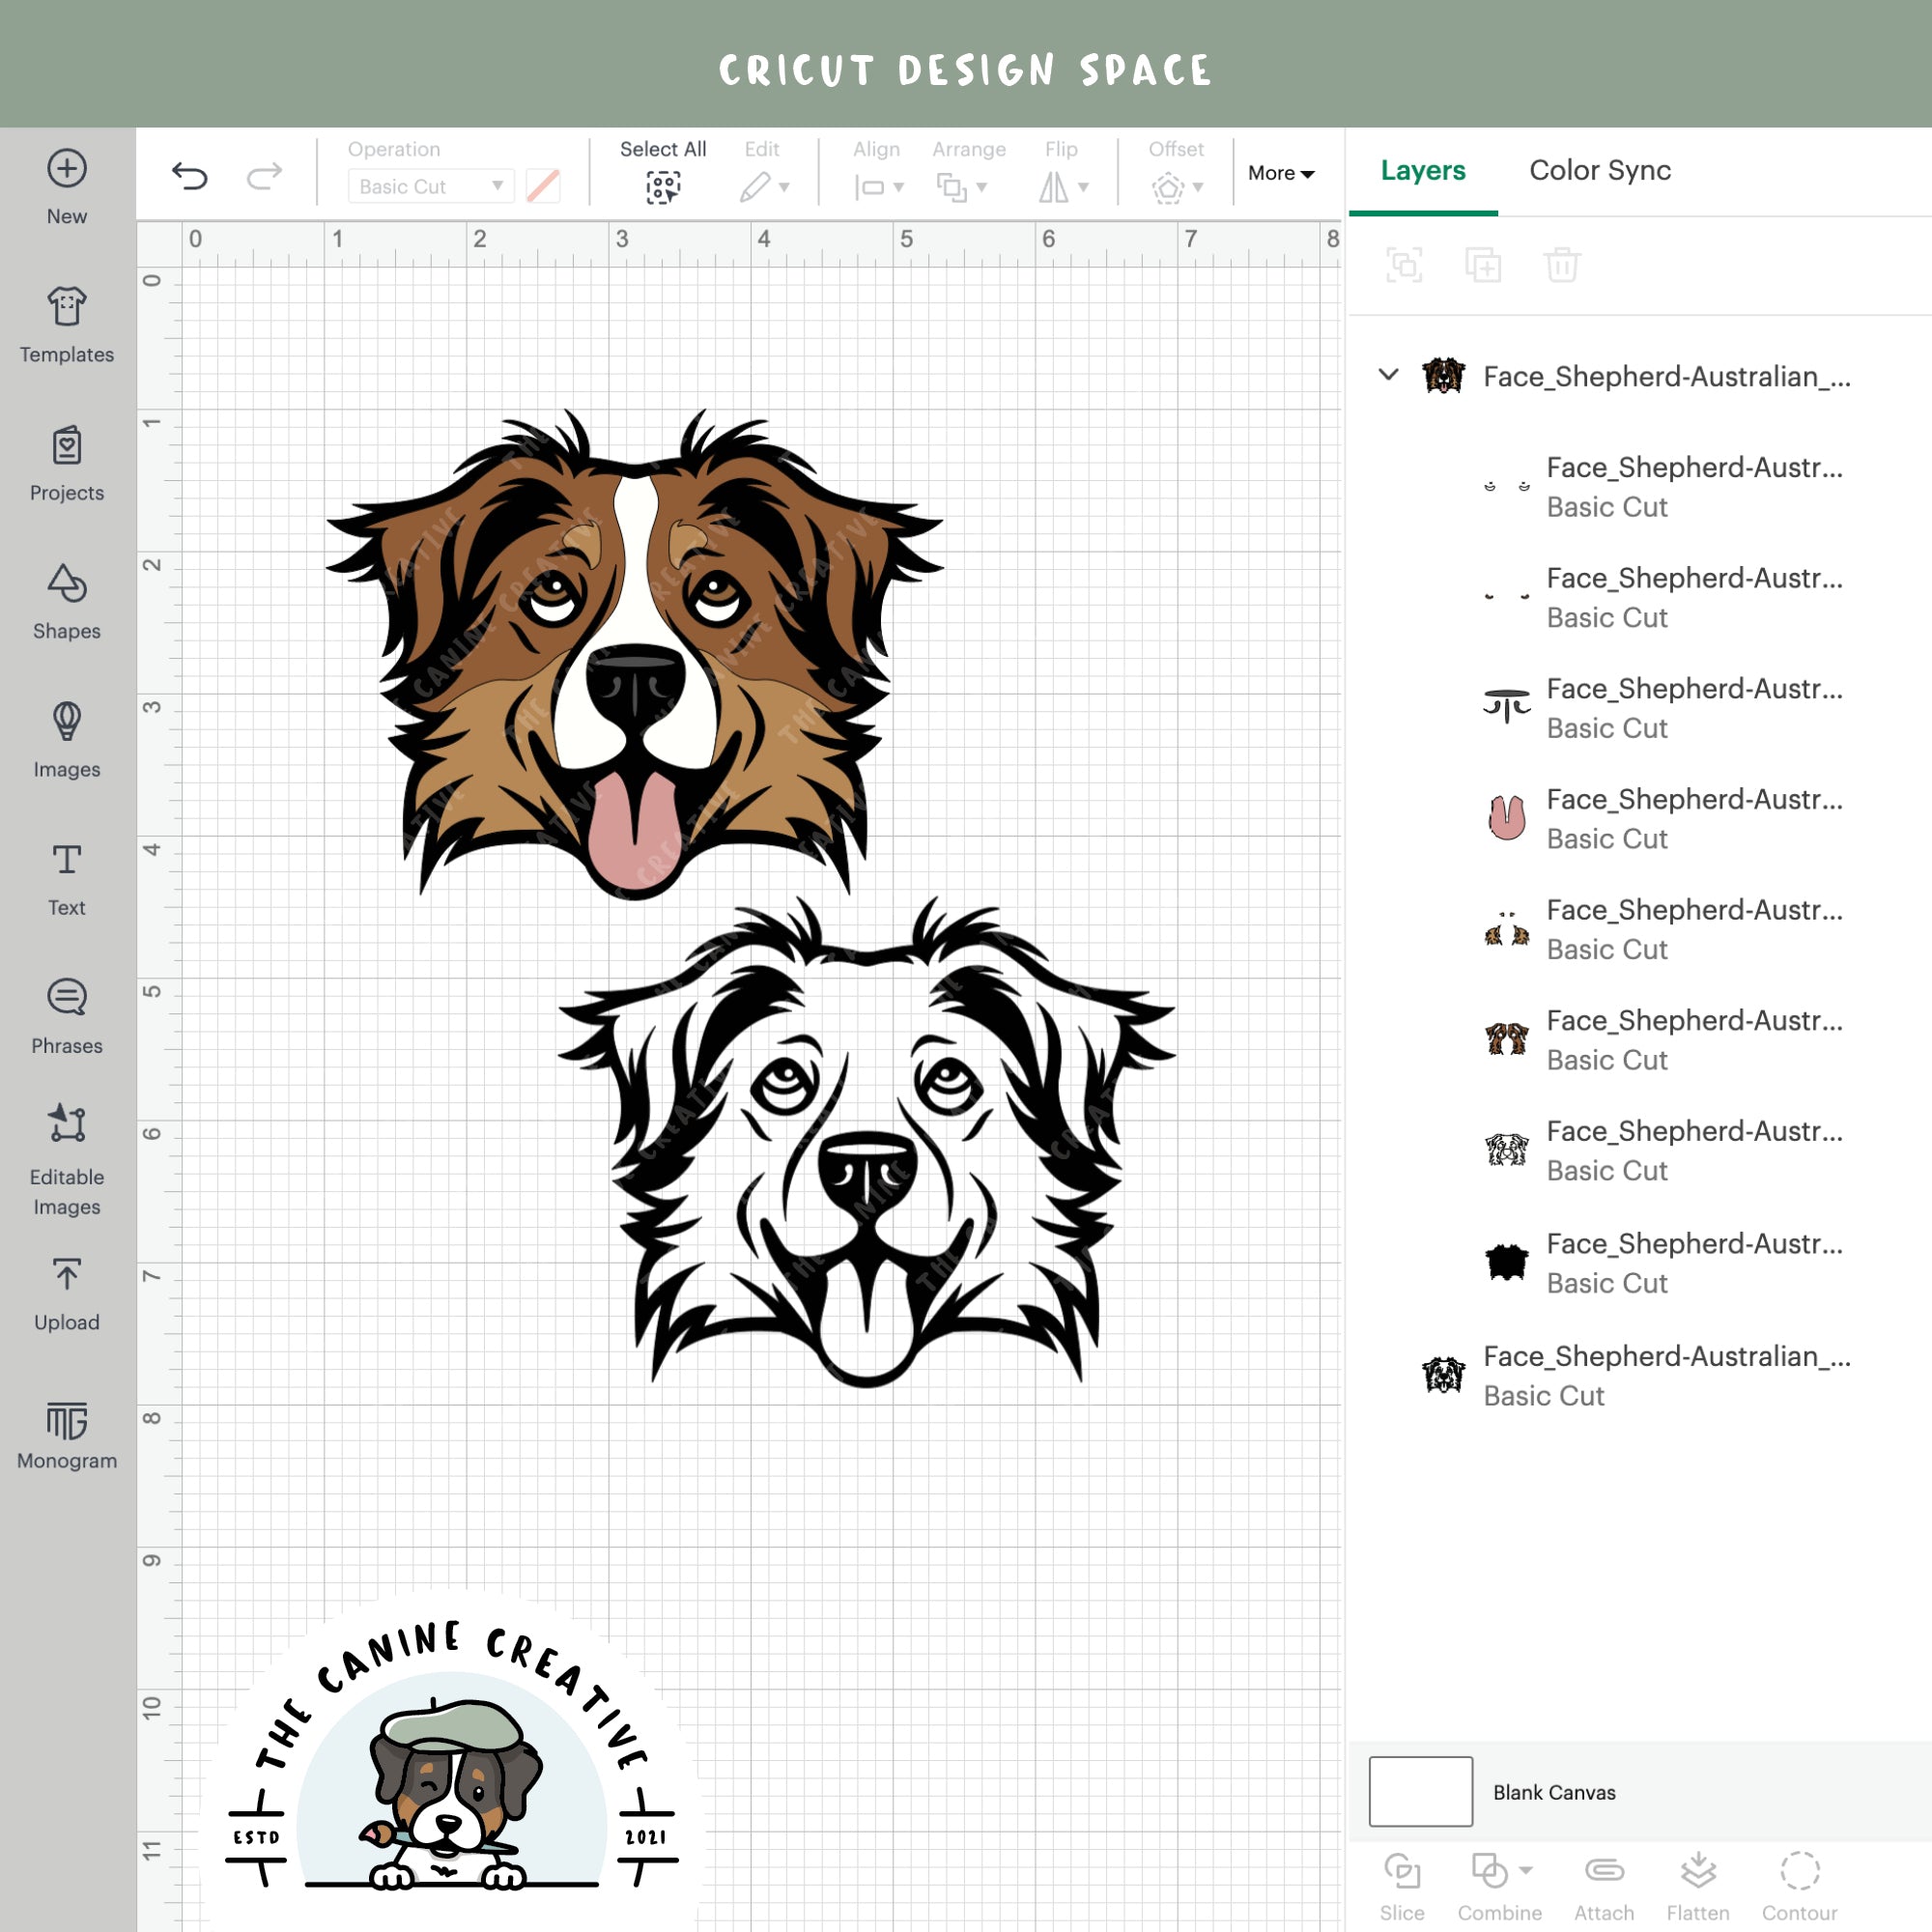The width and height of the screenshot is (1932, 1932).
Task: Click the Undo arrow in the toolbar
Action: 190,173
